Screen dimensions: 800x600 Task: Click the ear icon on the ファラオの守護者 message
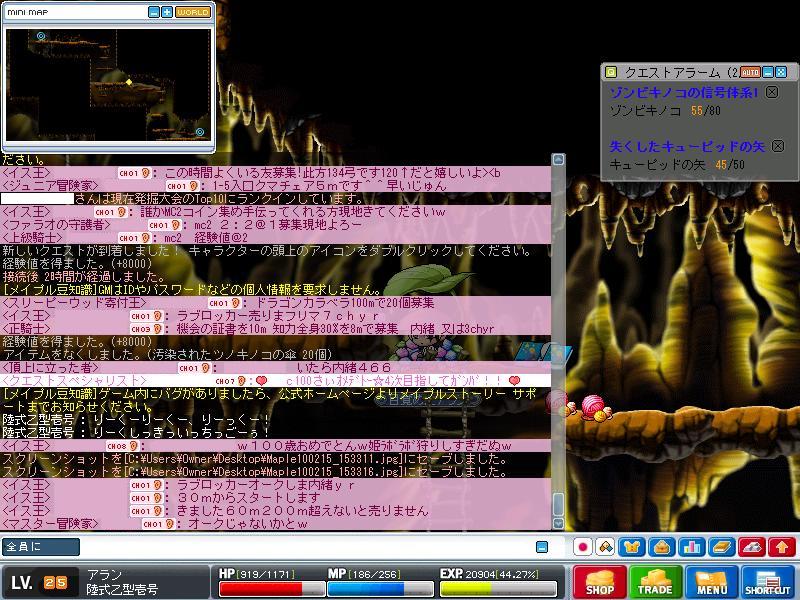pos(175,224)
